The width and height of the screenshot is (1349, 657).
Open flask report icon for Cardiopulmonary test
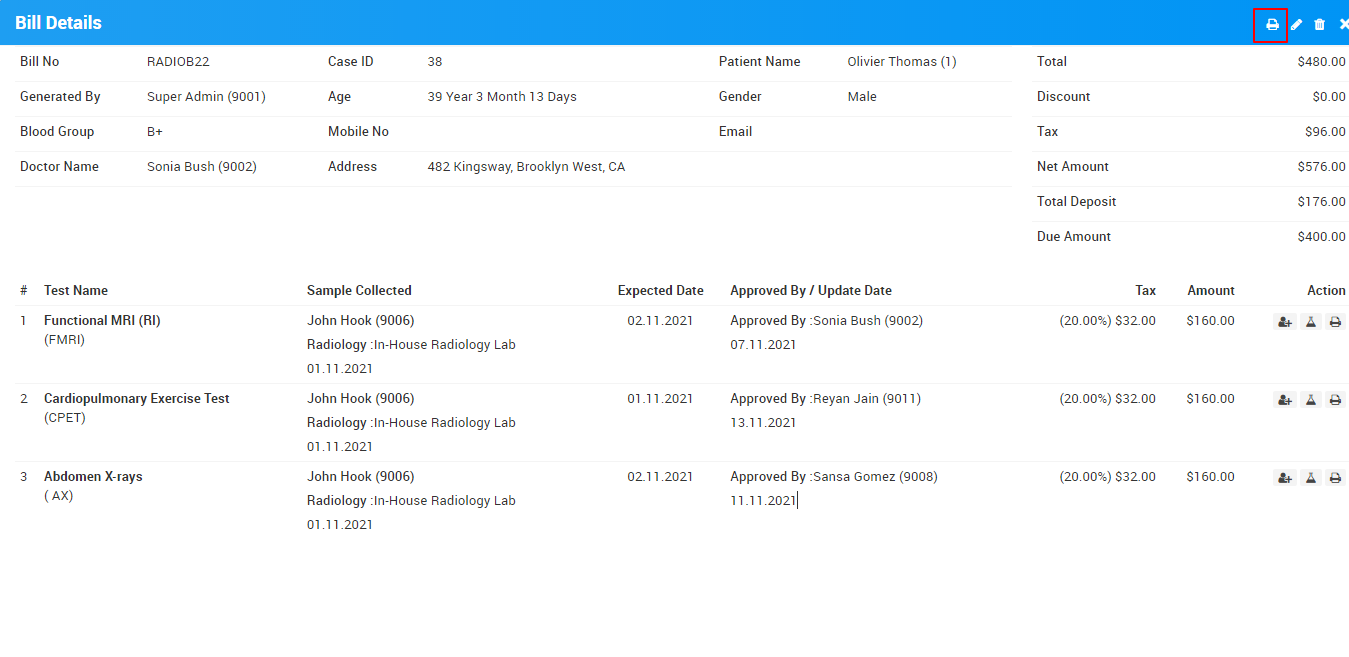[x=1310, y=400]
